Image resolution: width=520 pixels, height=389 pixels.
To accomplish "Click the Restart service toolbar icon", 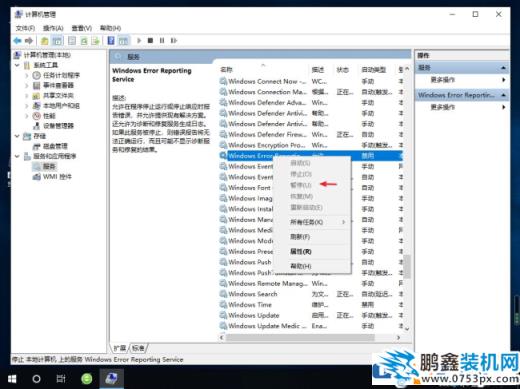I will tap(174, 41).
